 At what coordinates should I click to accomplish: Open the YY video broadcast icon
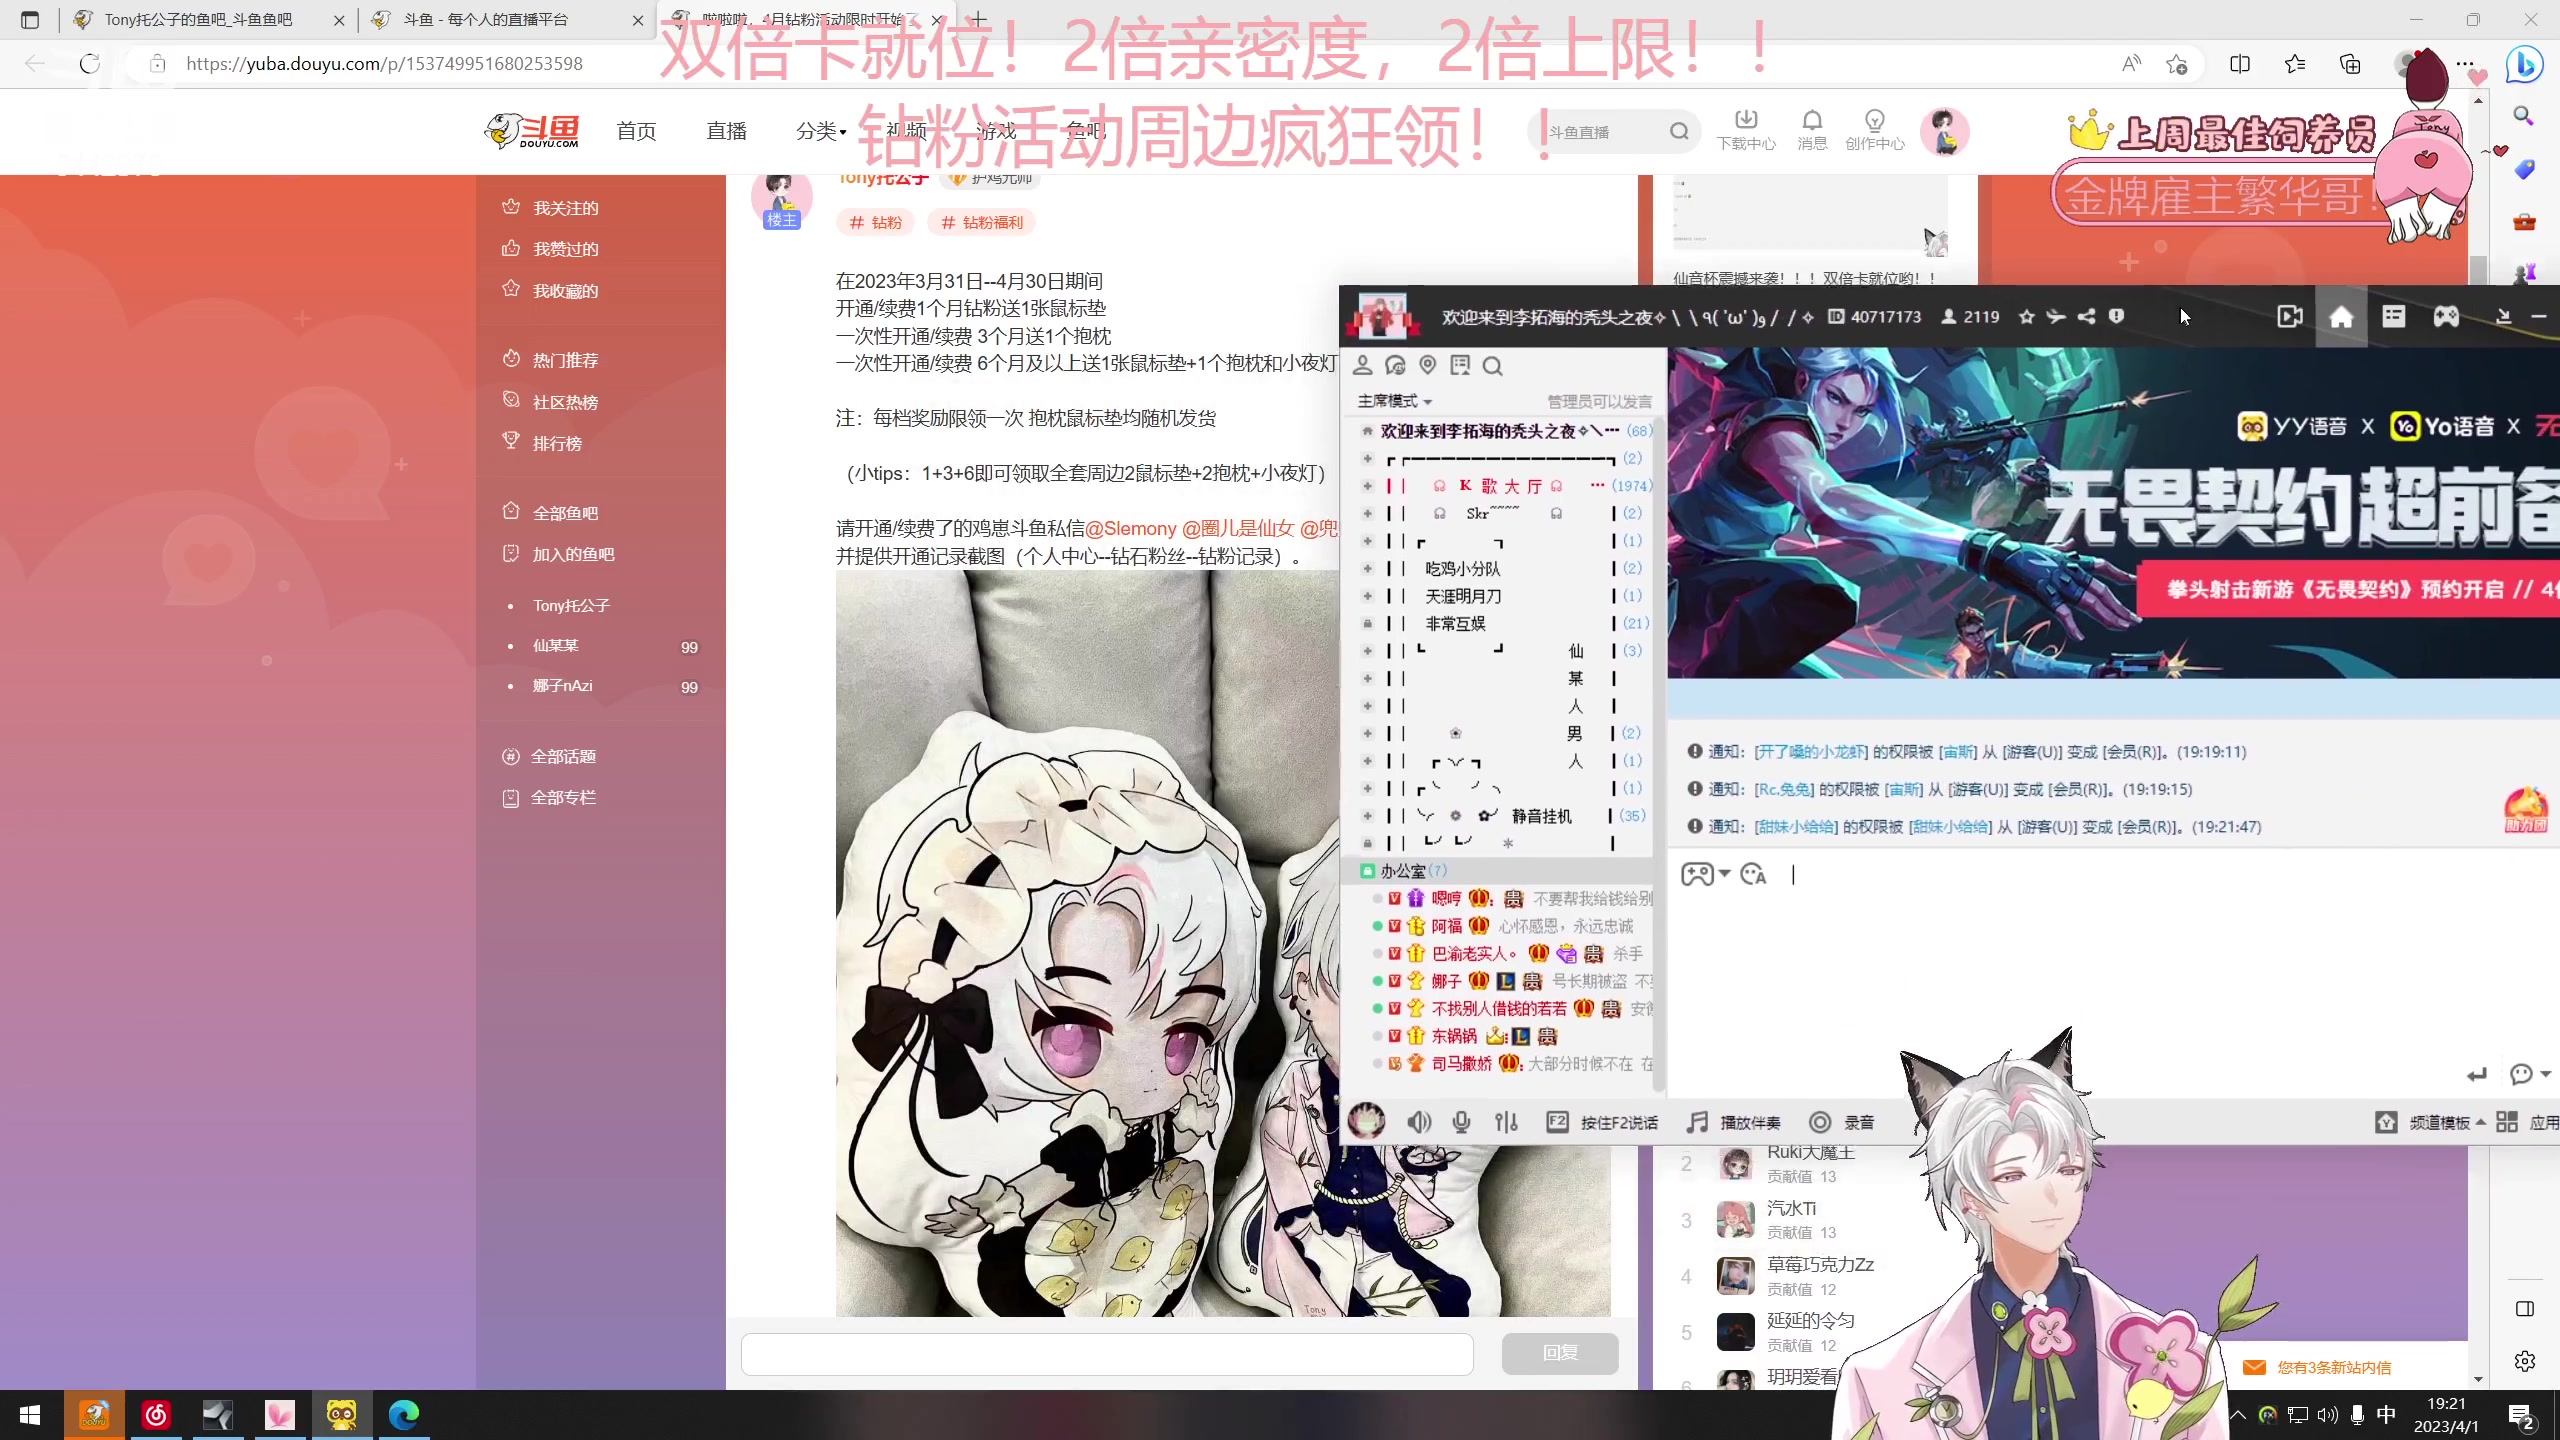click(2290, 317)
